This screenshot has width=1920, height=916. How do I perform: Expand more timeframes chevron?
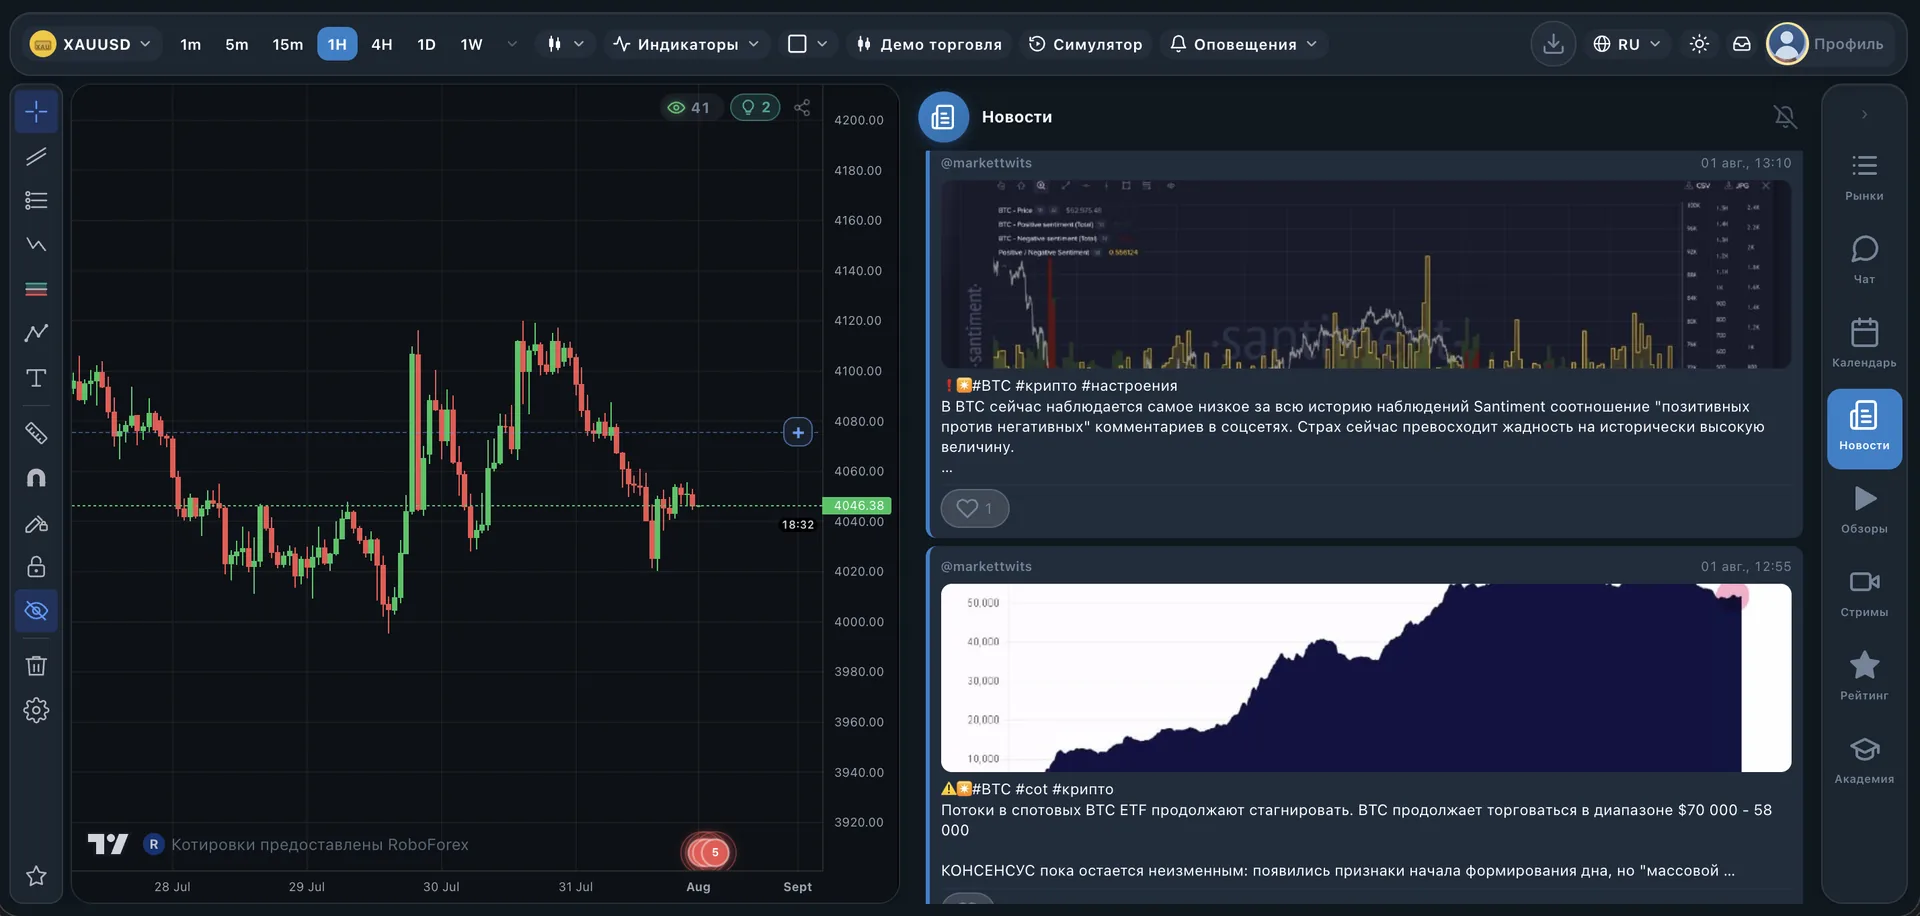(x=512, y=44)
